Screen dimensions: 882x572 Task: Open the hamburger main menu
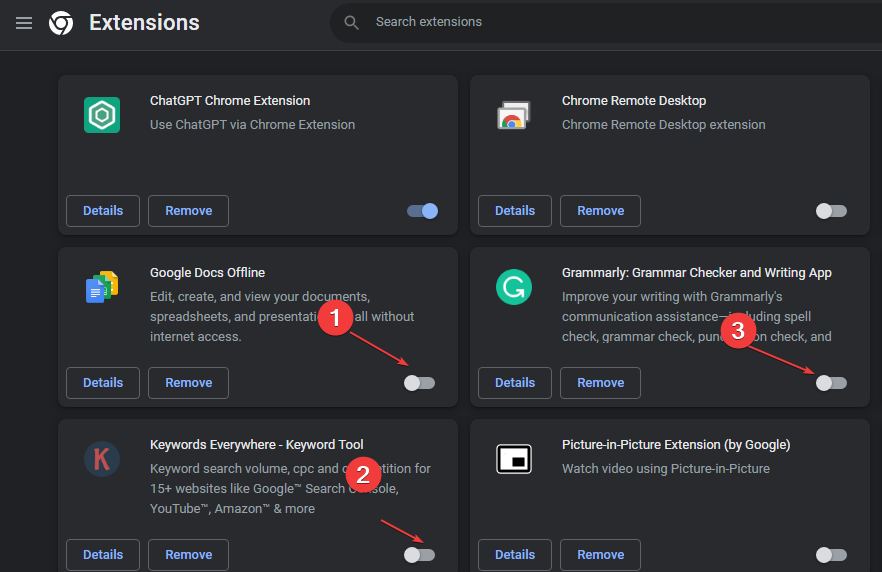coord(24,22)
